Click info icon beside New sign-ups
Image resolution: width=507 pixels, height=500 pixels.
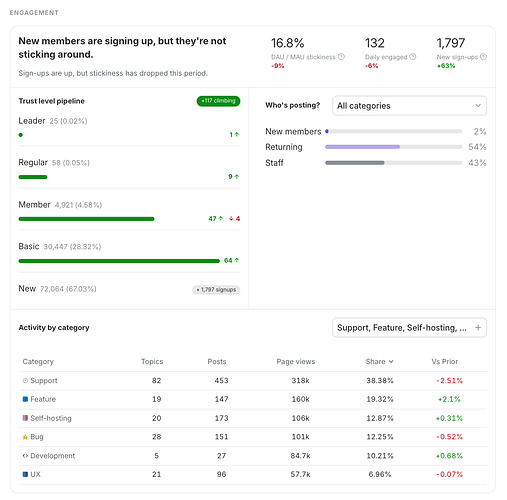(483, 57)
